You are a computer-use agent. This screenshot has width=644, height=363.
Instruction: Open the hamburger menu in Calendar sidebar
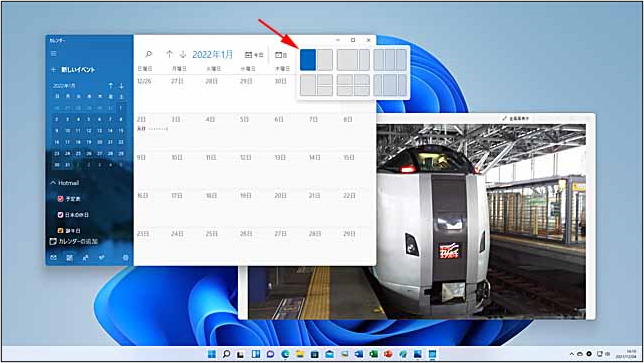(53, 54)
